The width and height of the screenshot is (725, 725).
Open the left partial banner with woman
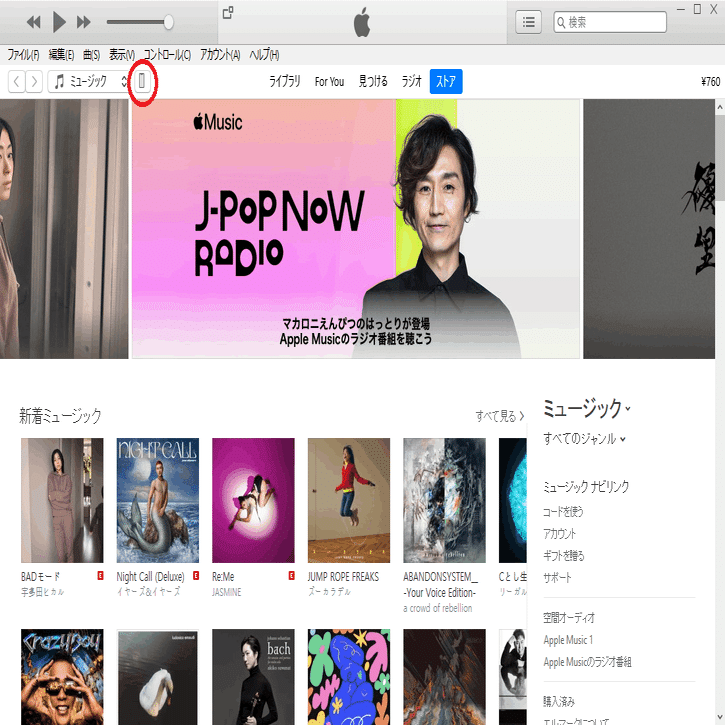coord(64,229)
